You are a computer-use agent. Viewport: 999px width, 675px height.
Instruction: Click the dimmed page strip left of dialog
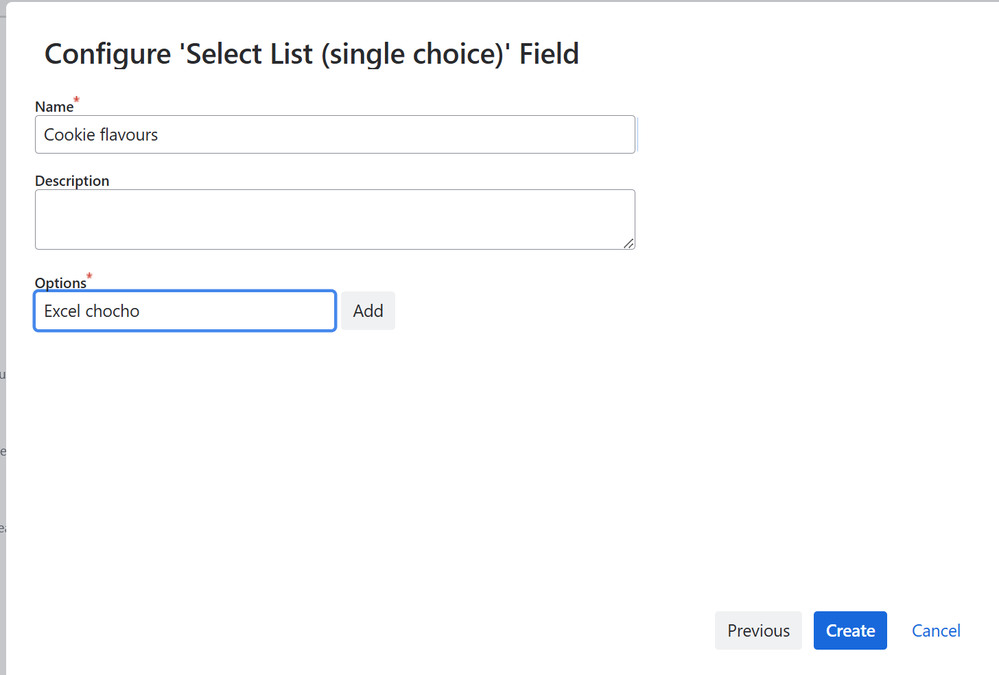[3, 400]
